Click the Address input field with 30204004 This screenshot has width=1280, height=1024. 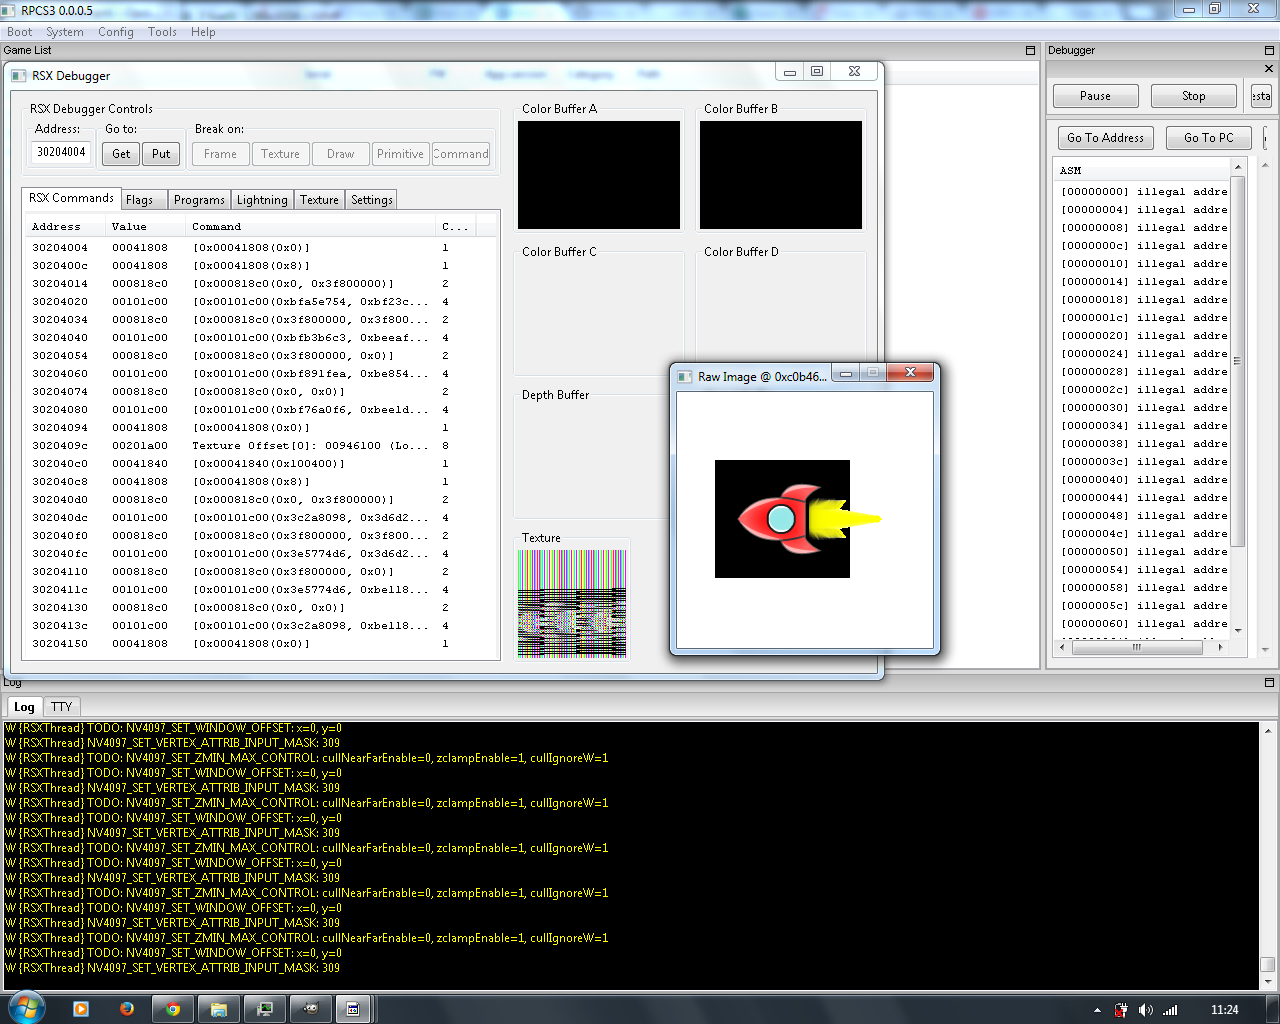click(61, 152)
